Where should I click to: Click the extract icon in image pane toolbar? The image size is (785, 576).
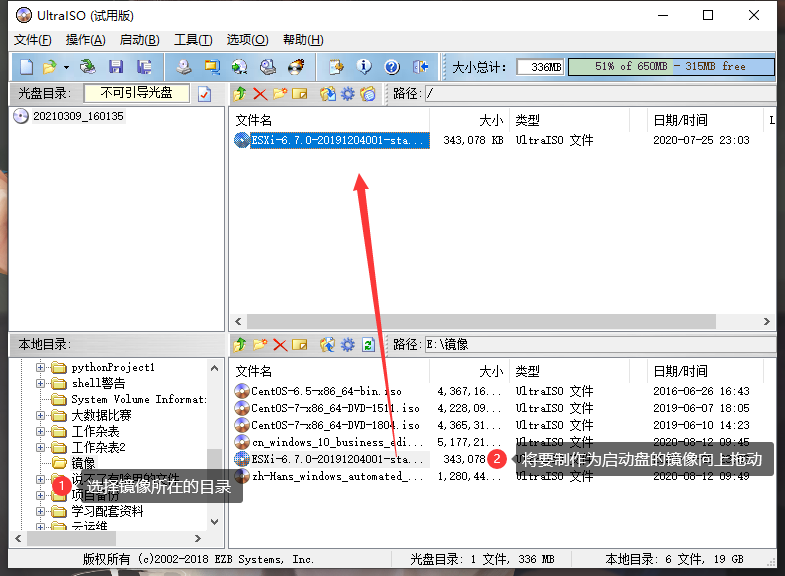[x=328, y=94]
